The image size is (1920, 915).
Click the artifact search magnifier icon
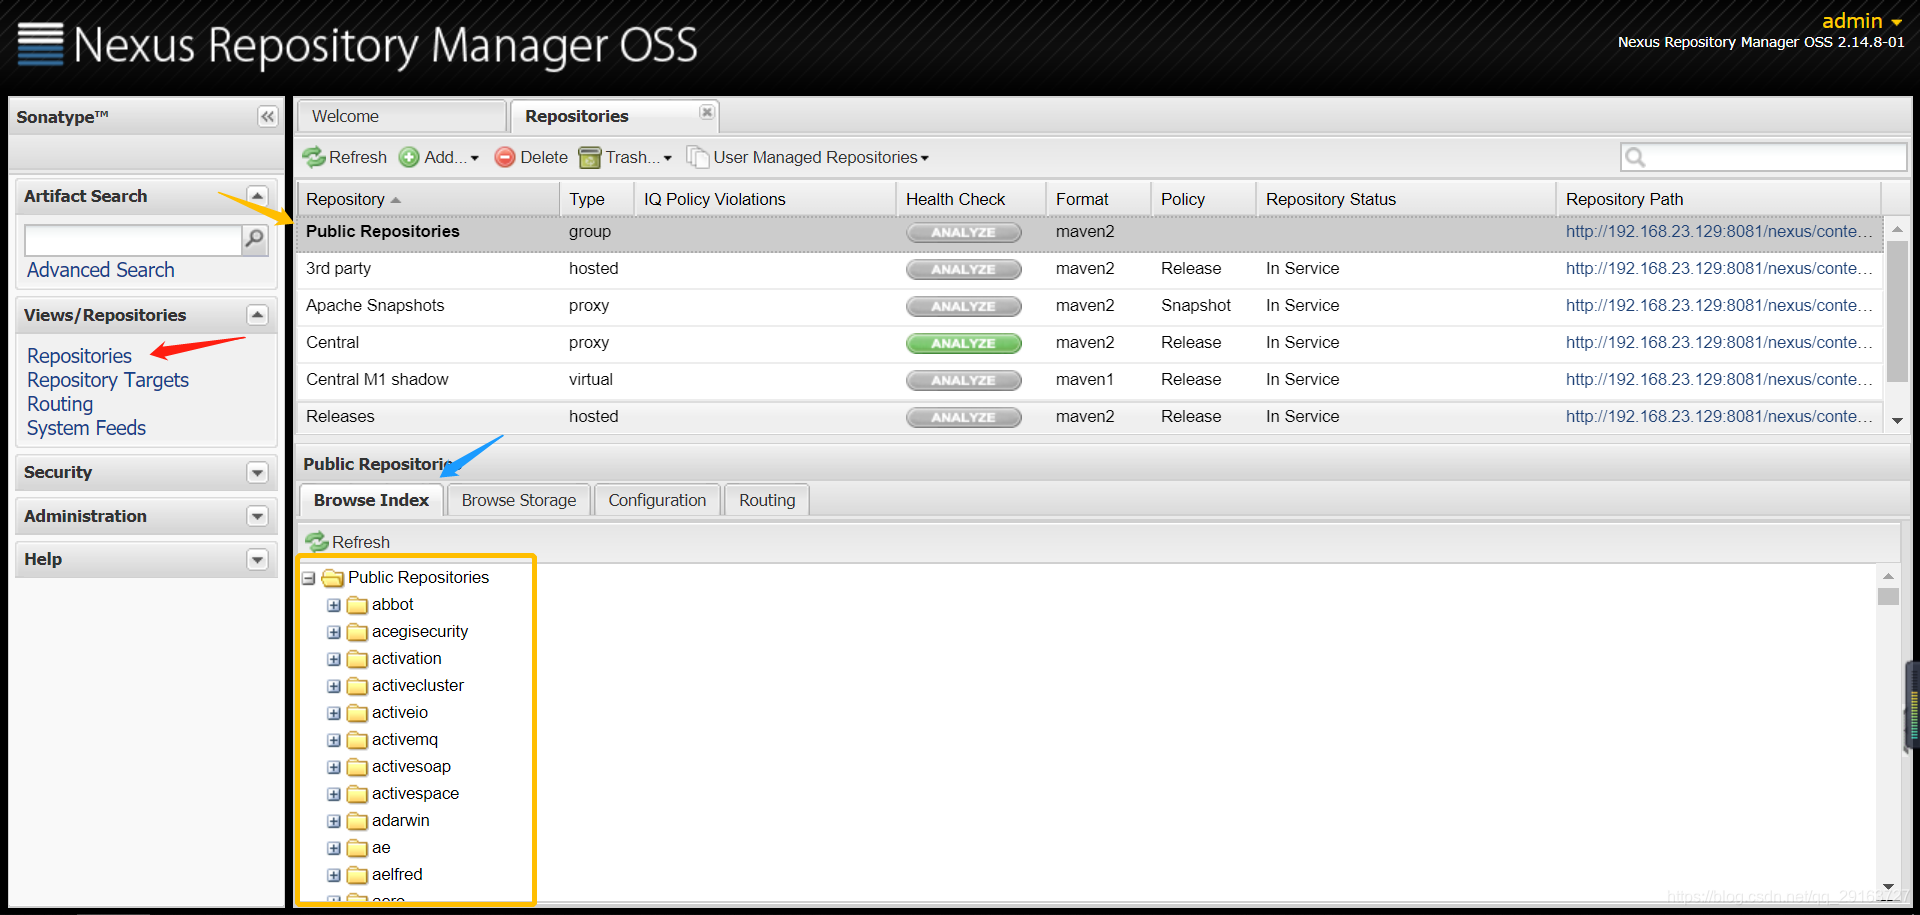255,239
